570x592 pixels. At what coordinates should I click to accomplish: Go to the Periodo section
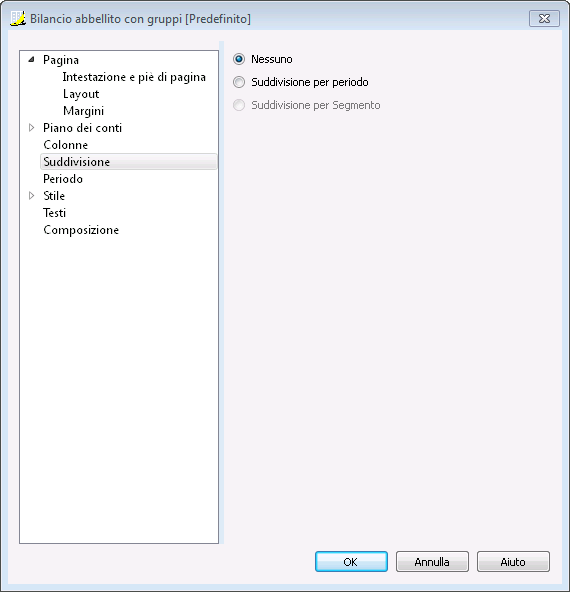tap(63, 179)
